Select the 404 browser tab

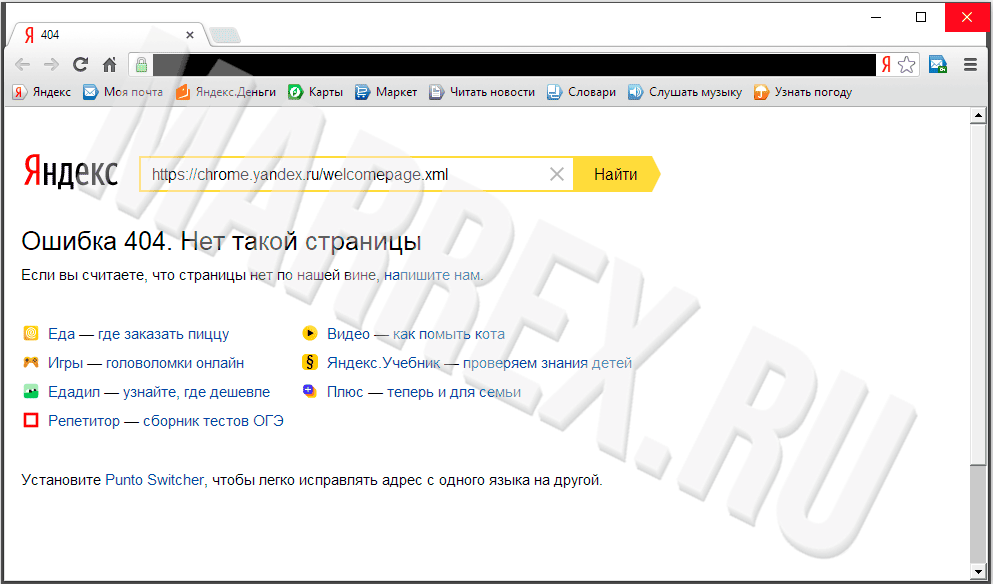108,35
